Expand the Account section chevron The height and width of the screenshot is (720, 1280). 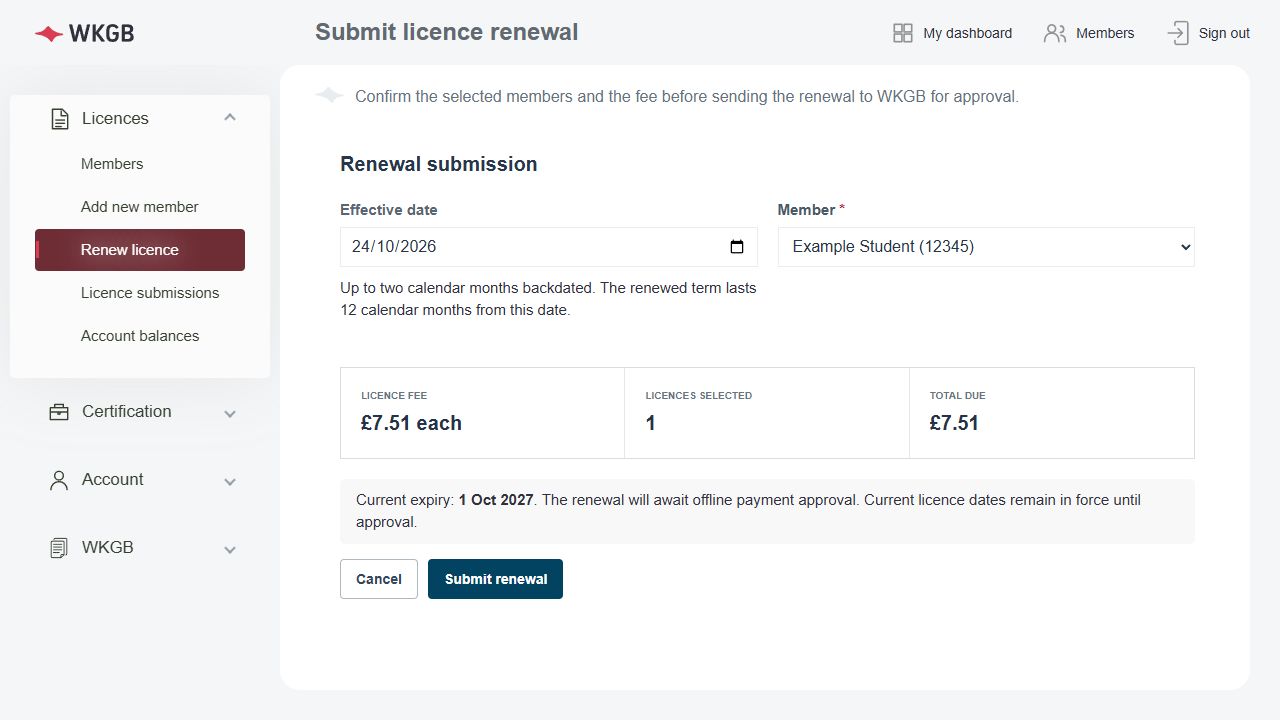230,481
